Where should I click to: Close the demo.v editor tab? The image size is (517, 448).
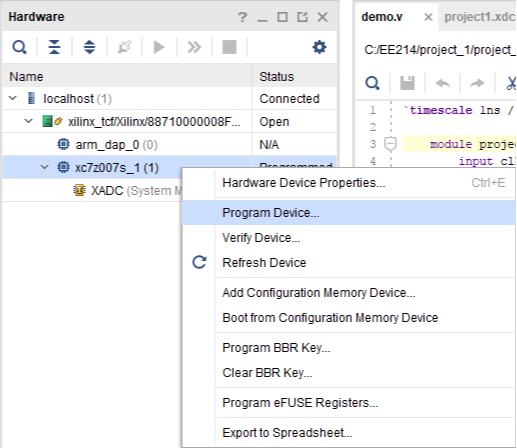(428, 17)
